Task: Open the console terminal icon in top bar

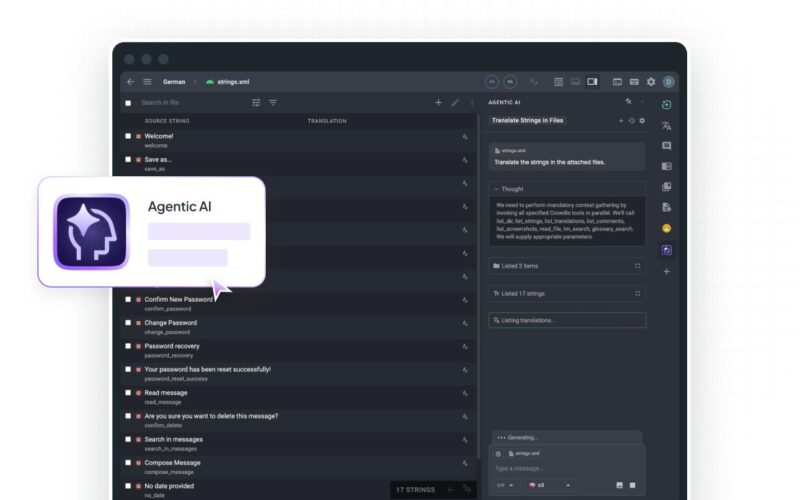Action: (x=617, y=82)
